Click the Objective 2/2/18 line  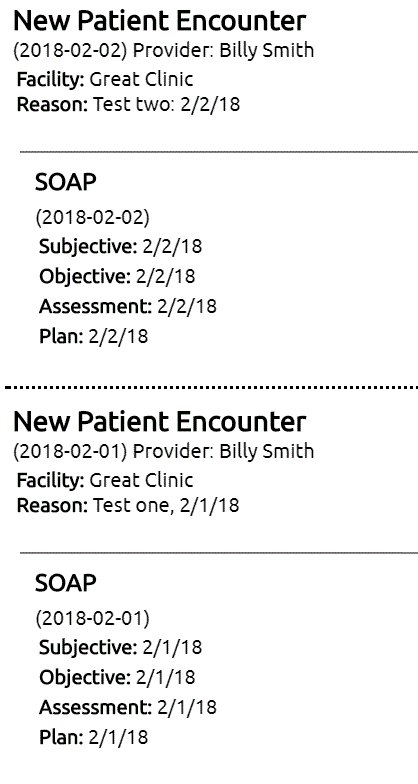[x=117, y=276]
